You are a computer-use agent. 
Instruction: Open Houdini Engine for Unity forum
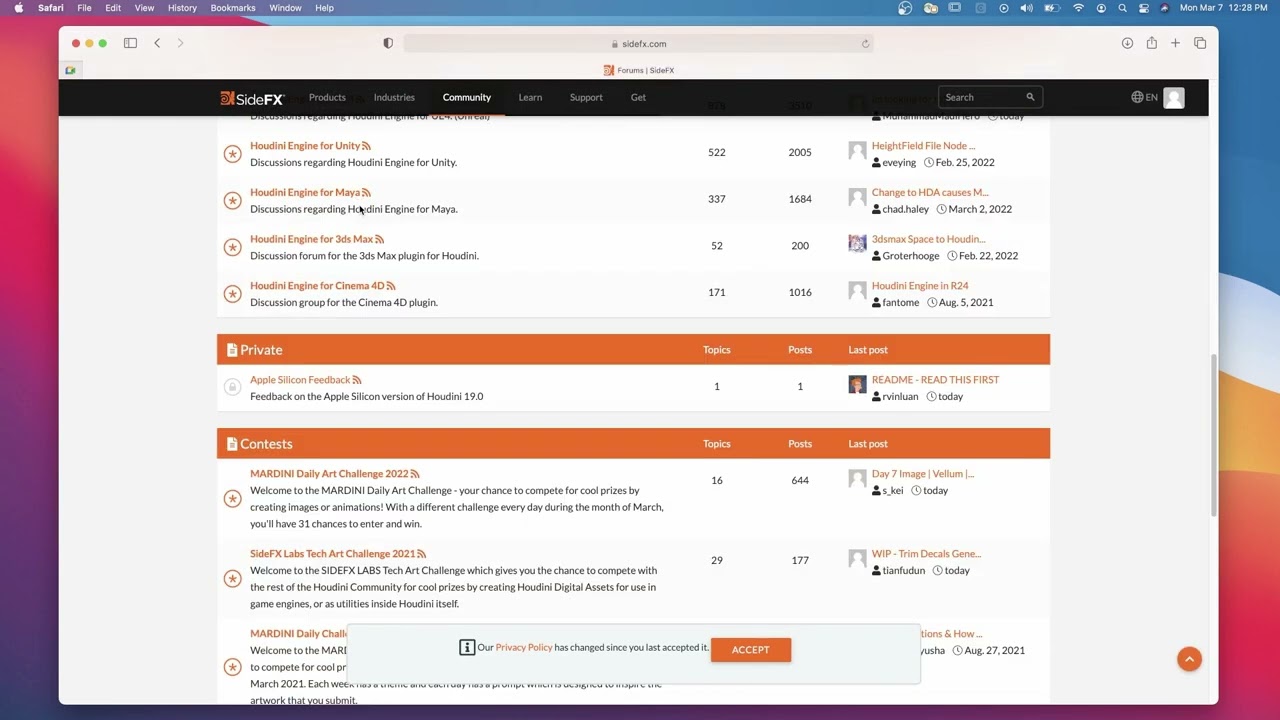[305, 146]
